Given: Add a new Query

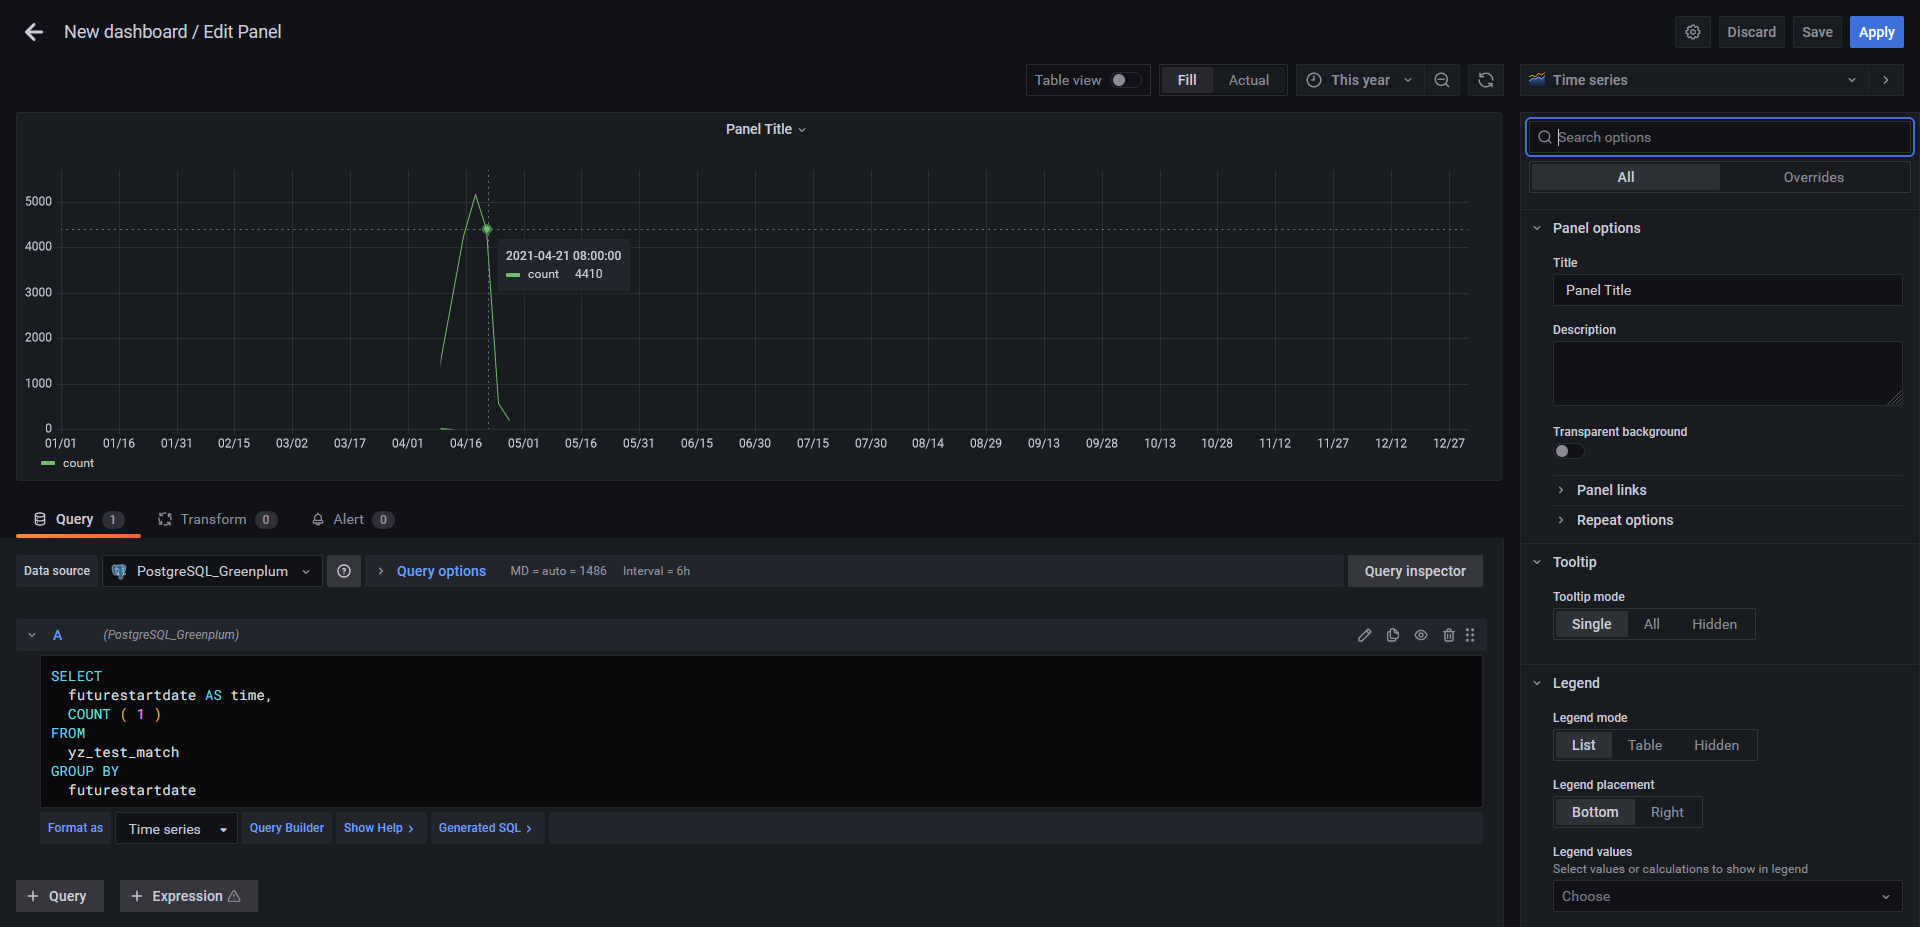Looking at the screenshot, I should [59, 896].
